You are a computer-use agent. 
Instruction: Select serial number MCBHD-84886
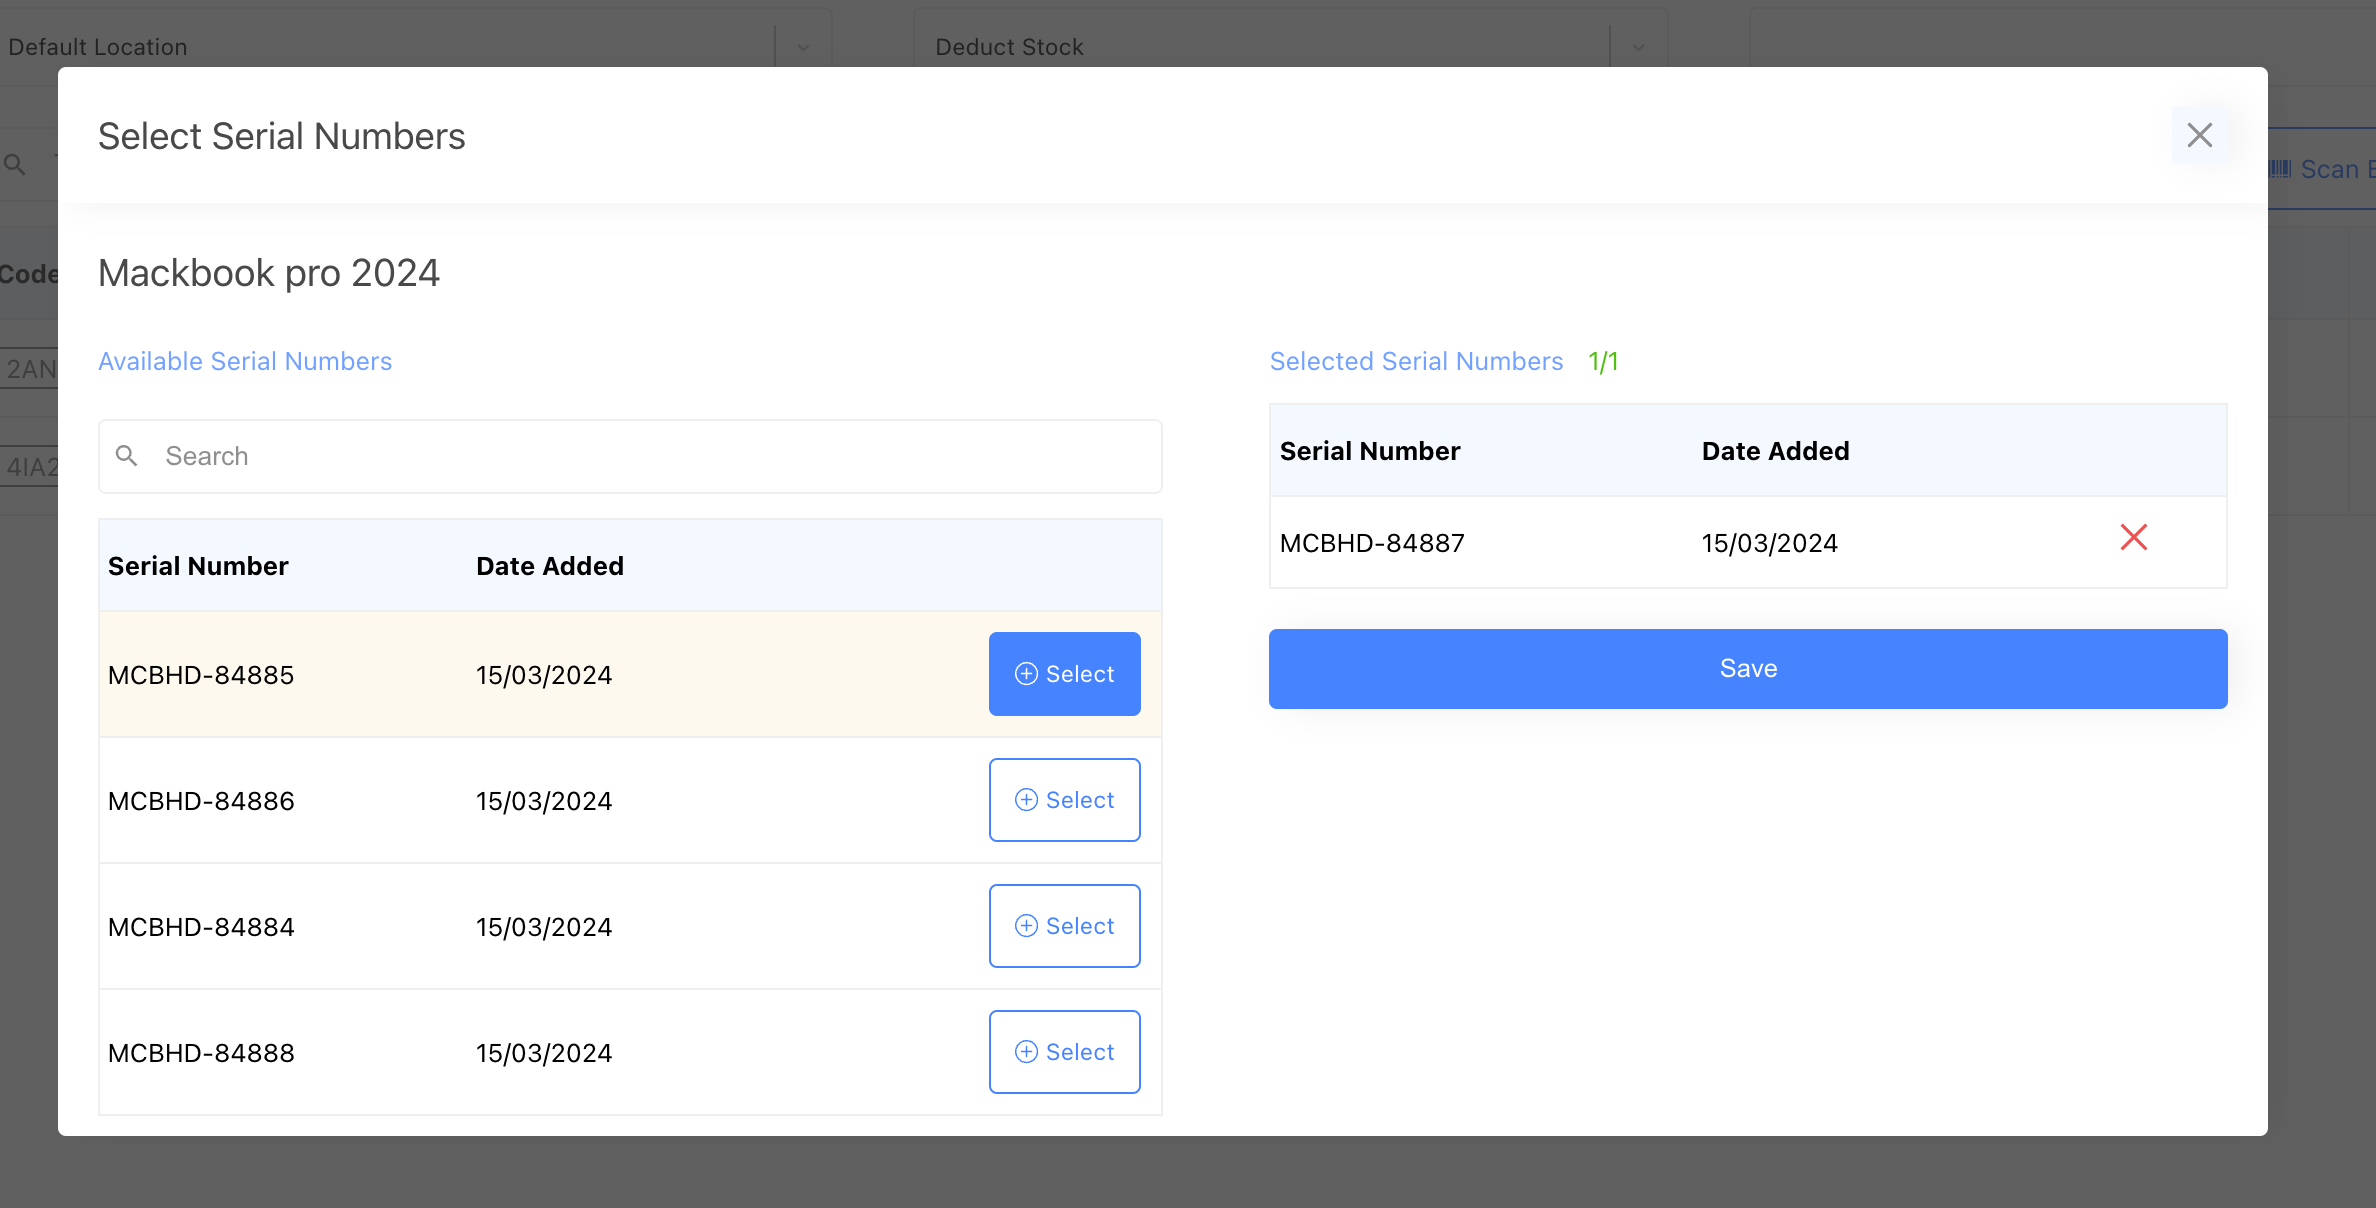[x=1064, y=800]
